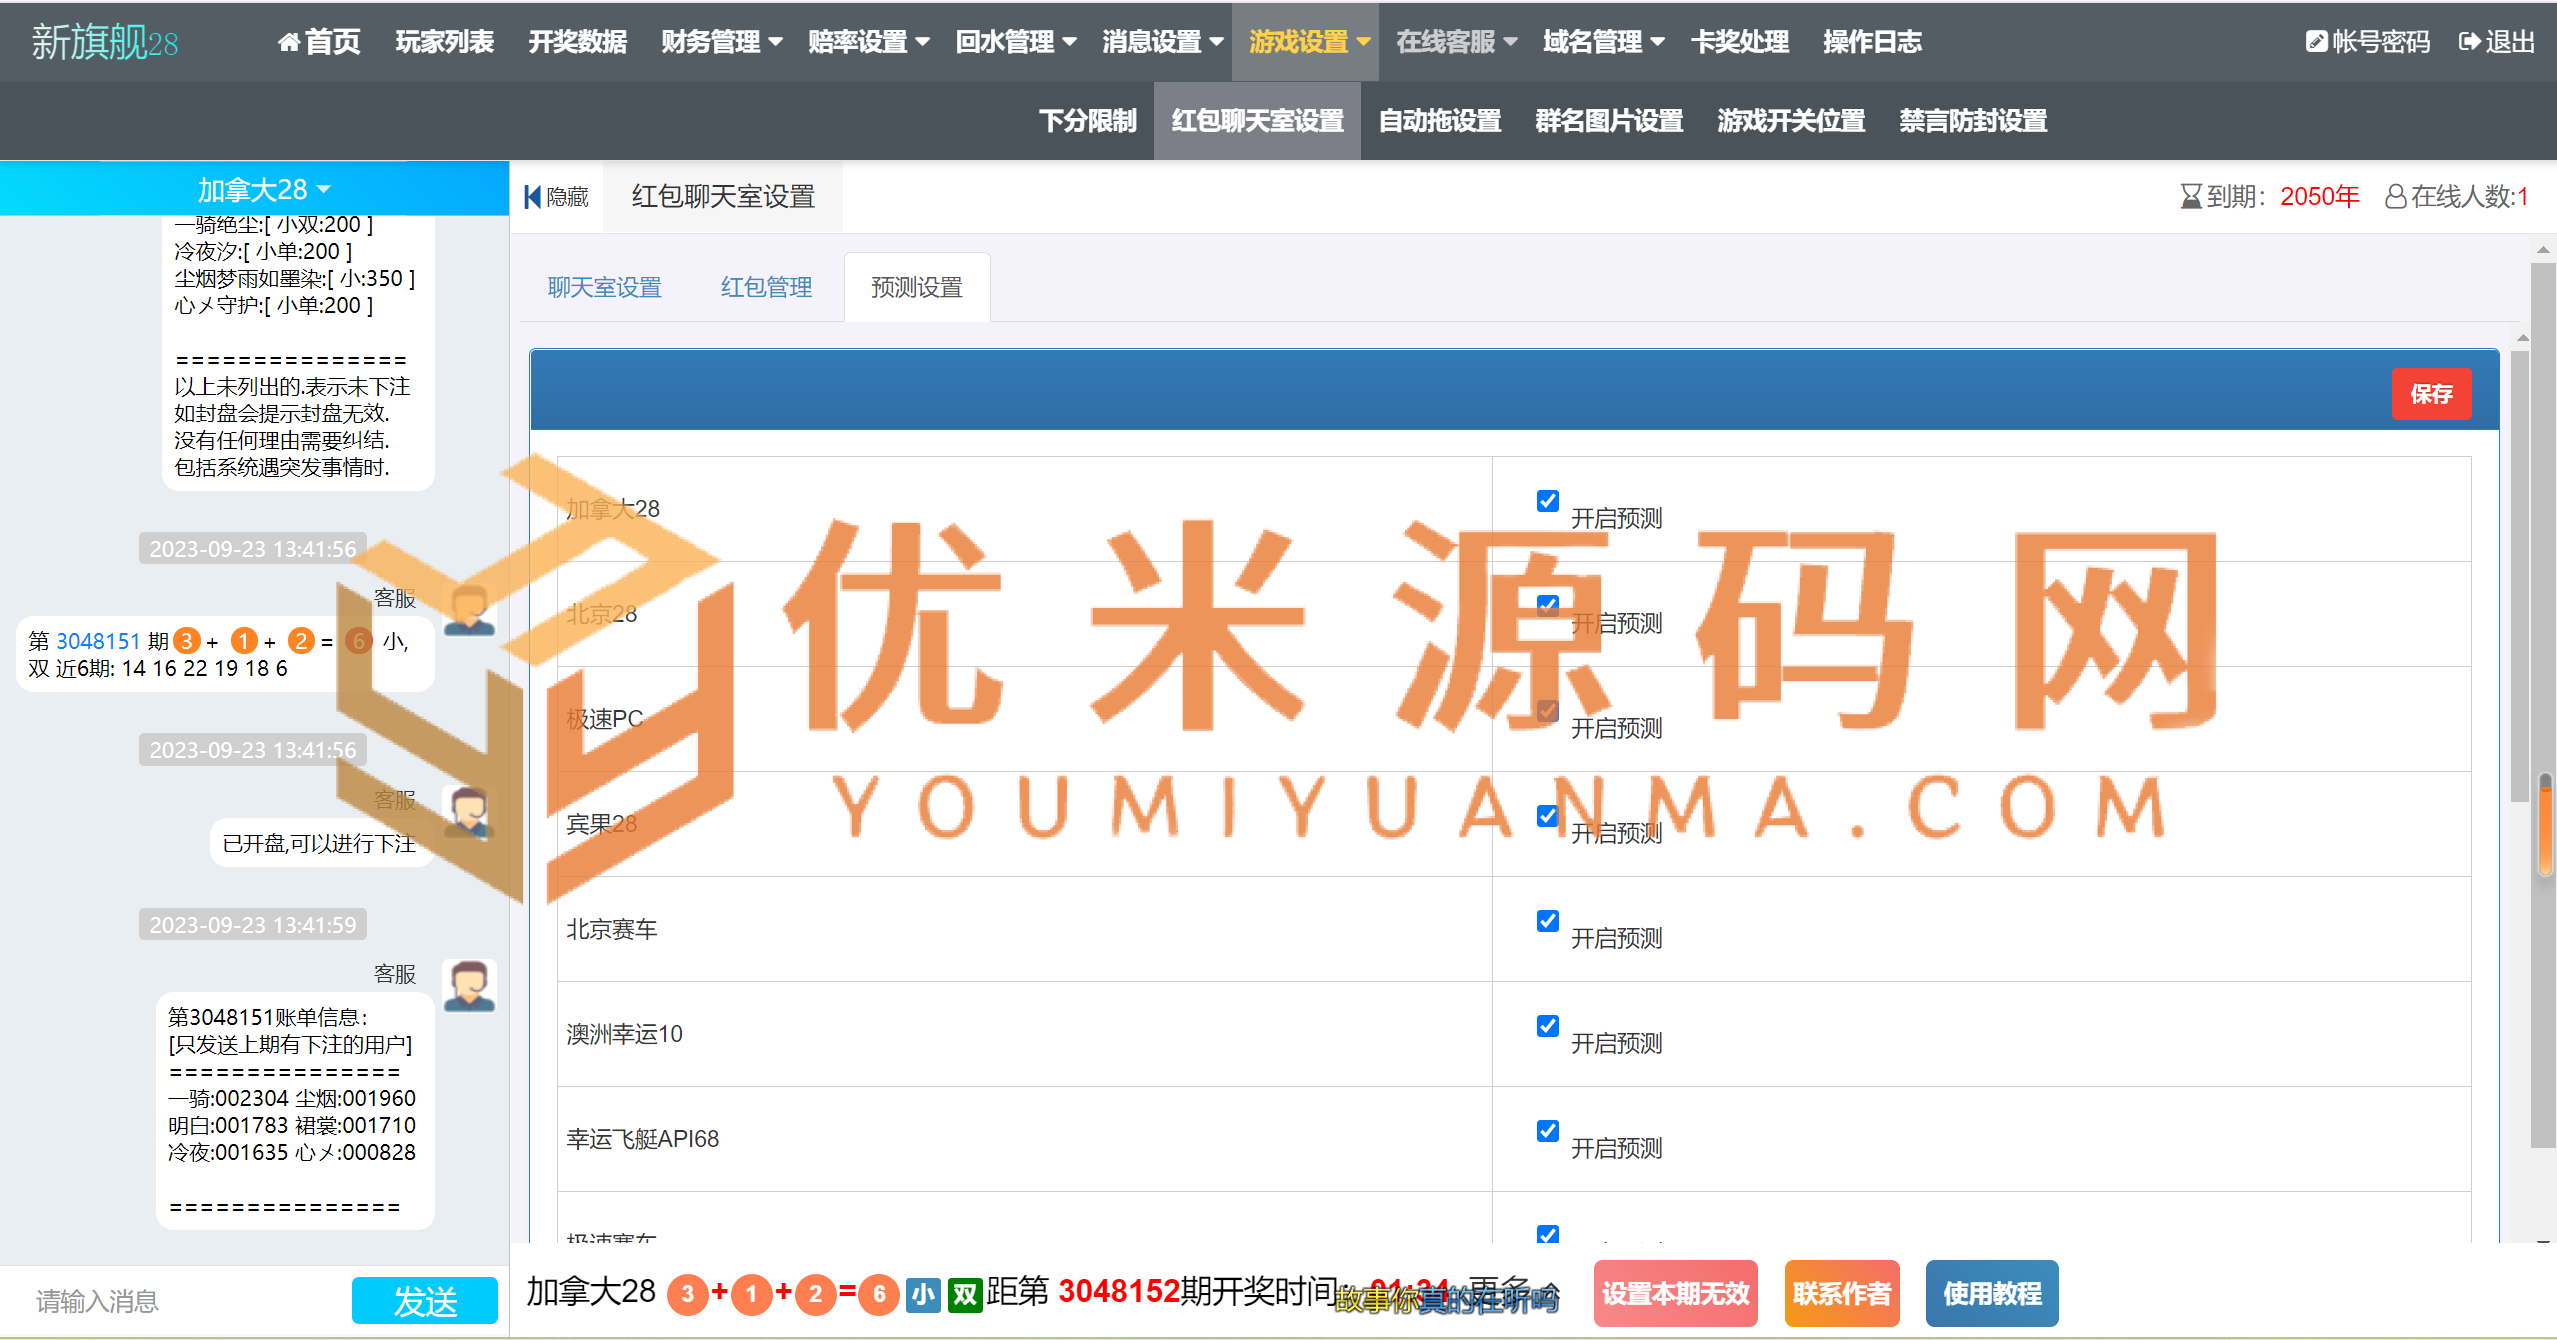This screenshot has width=2557, height=1340.
Task: Click the 退出 logout icon
Action: click(2470, 42)
